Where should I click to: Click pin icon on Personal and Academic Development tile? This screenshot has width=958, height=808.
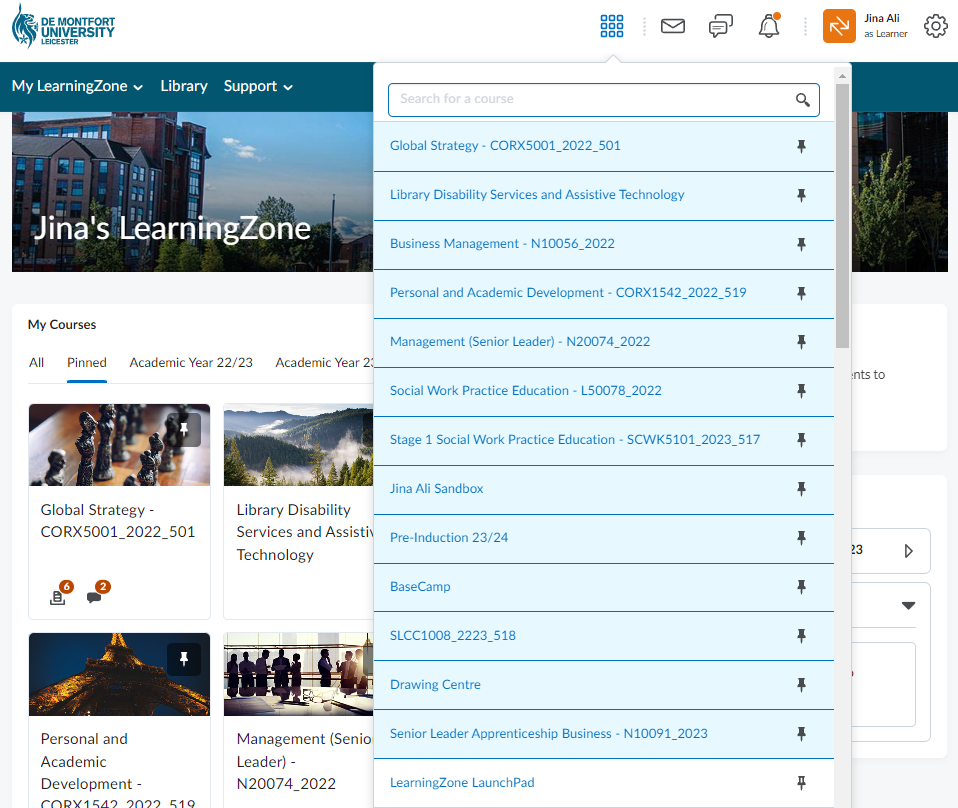coord(184,659)
